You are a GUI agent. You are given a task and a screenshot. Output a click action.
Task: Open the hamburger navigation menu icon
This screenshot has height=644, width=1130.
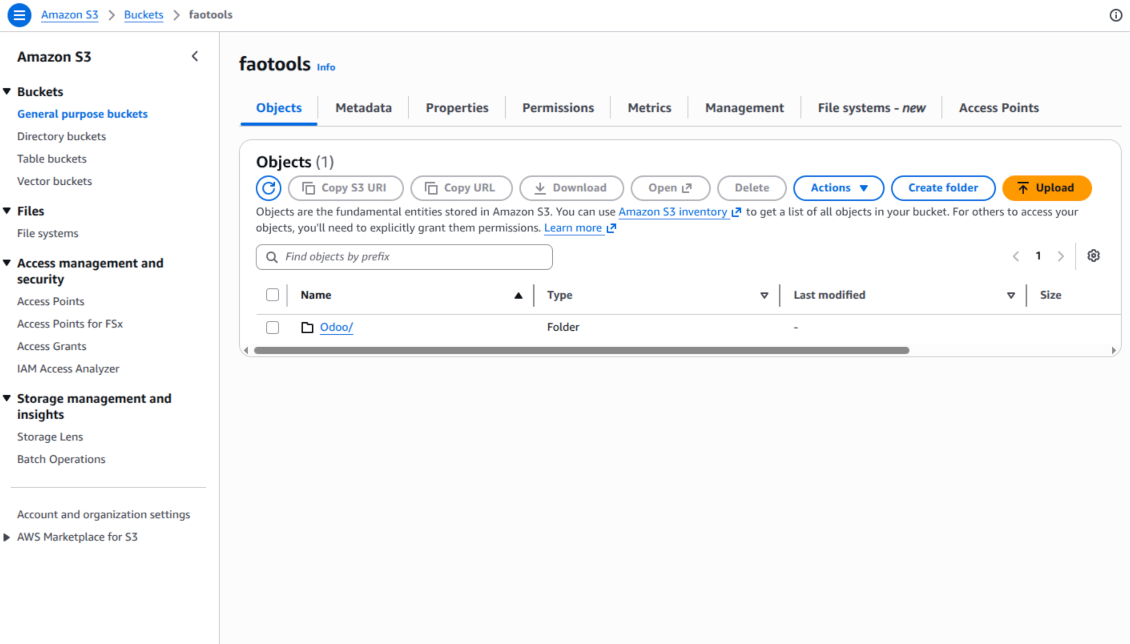19,14
